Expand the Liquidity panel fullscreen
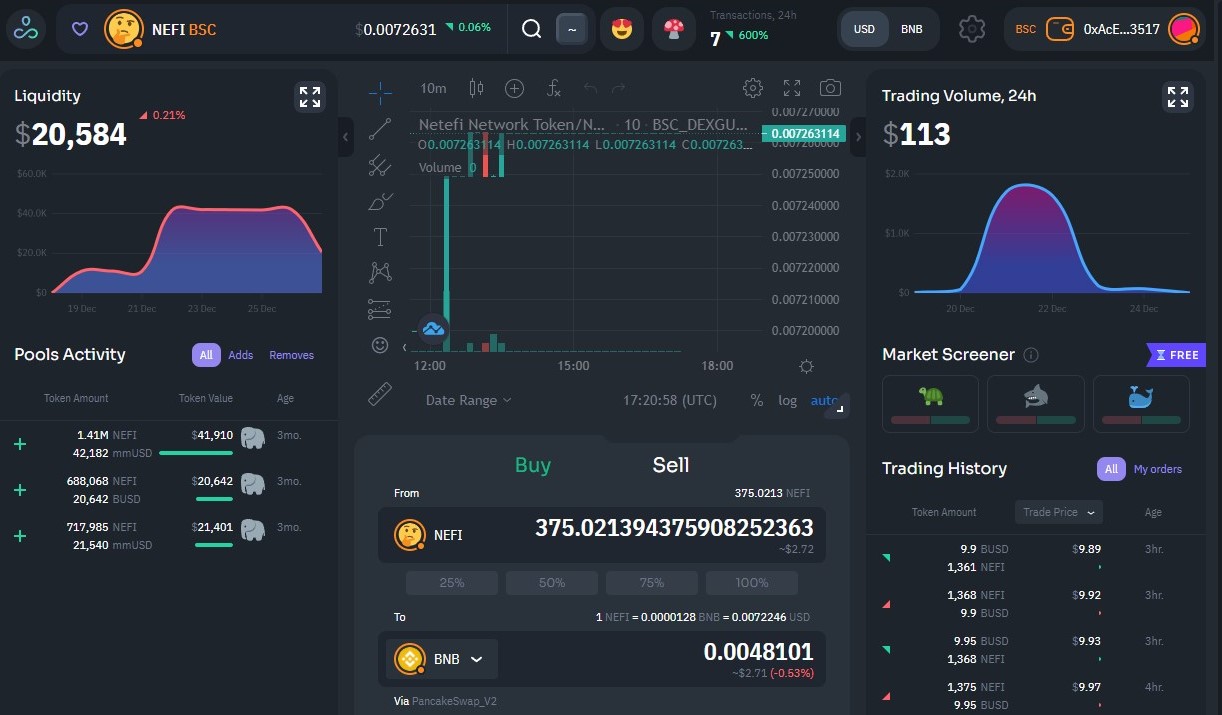Image resolution: width=1222 pixels, height=715 pixels. 310,97
